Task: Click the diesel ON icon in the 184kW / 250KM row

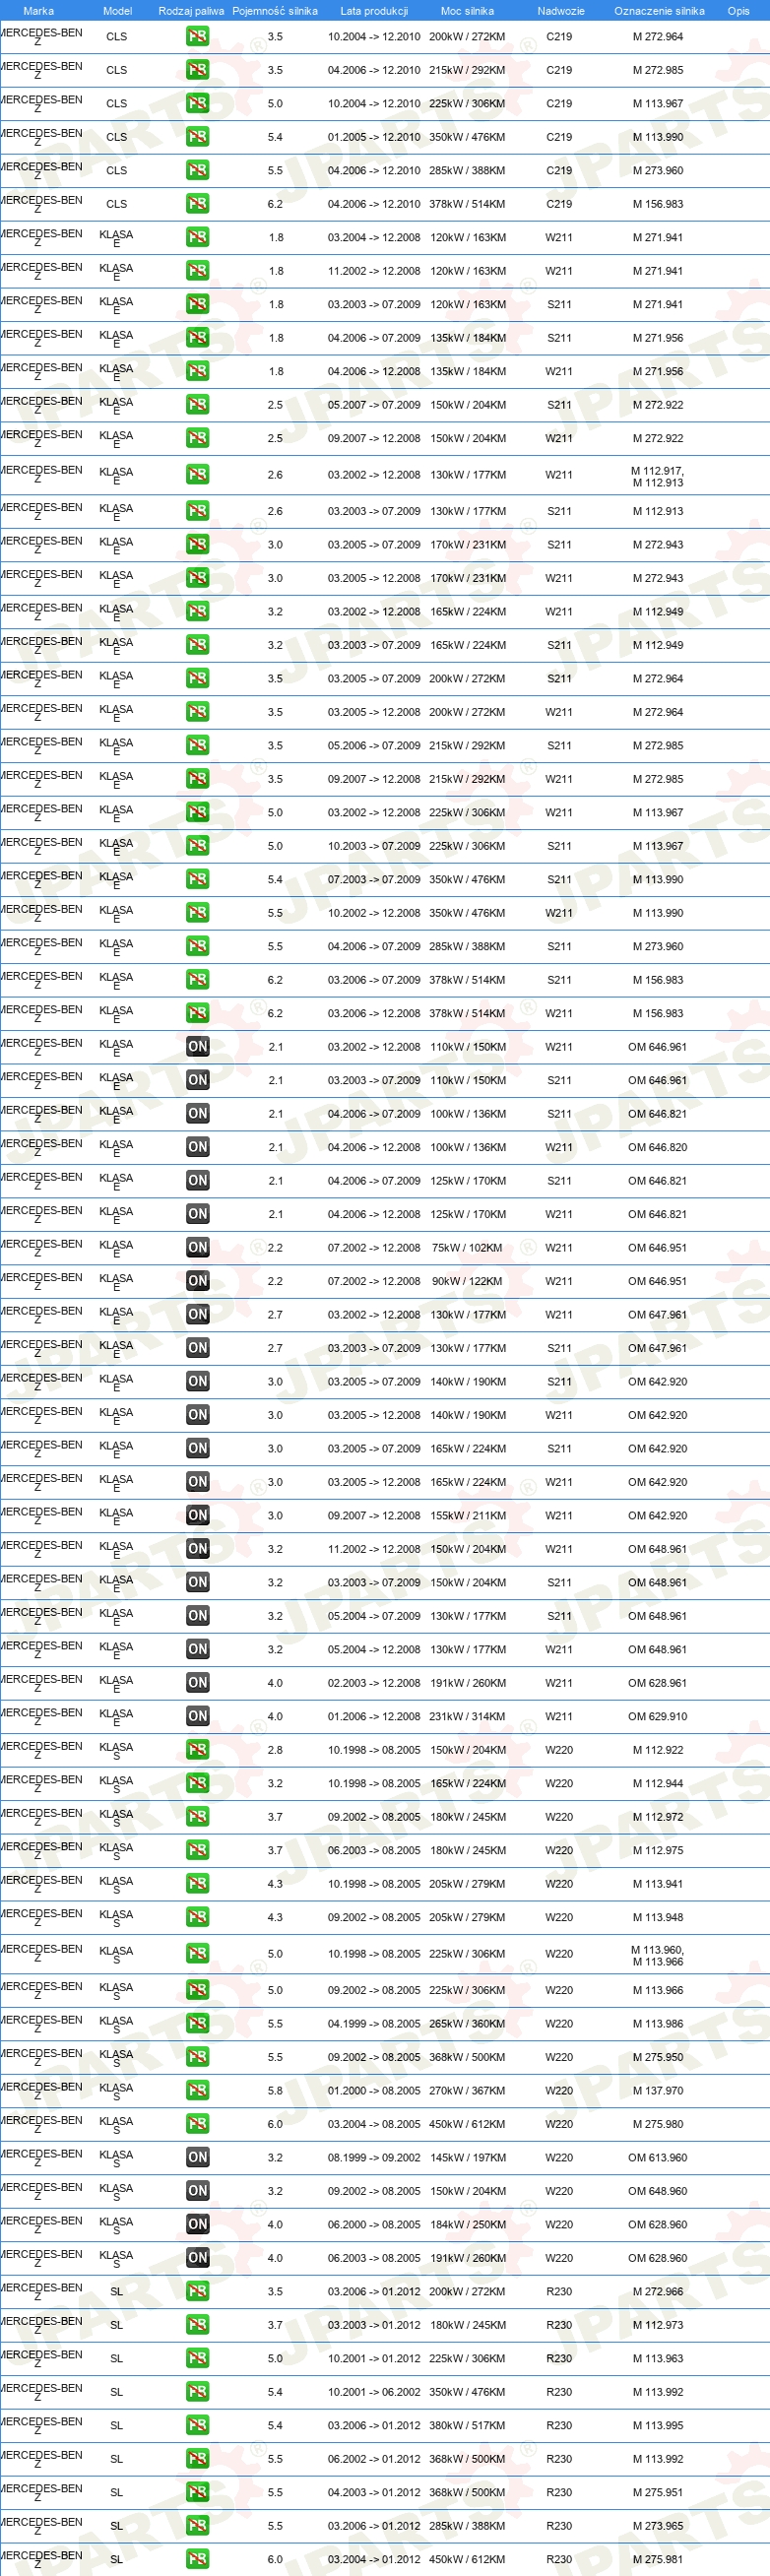Action: (198, 2225)
